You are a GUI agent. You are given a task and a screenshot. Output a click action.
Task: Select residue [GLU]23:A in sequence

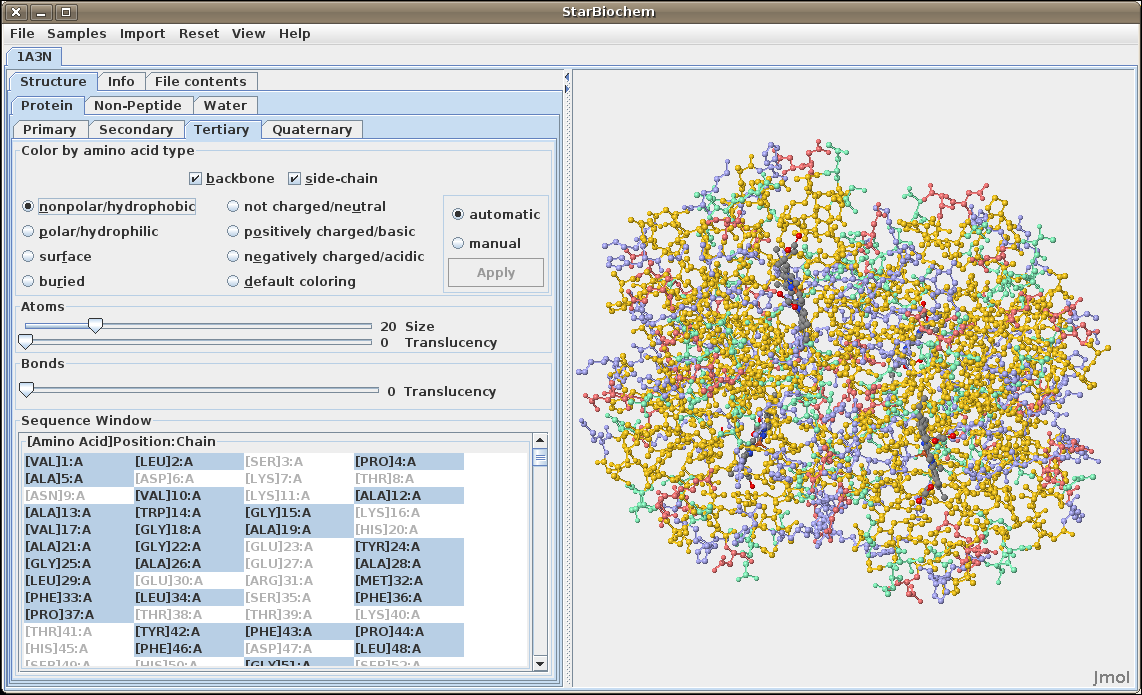click(299, 546)
